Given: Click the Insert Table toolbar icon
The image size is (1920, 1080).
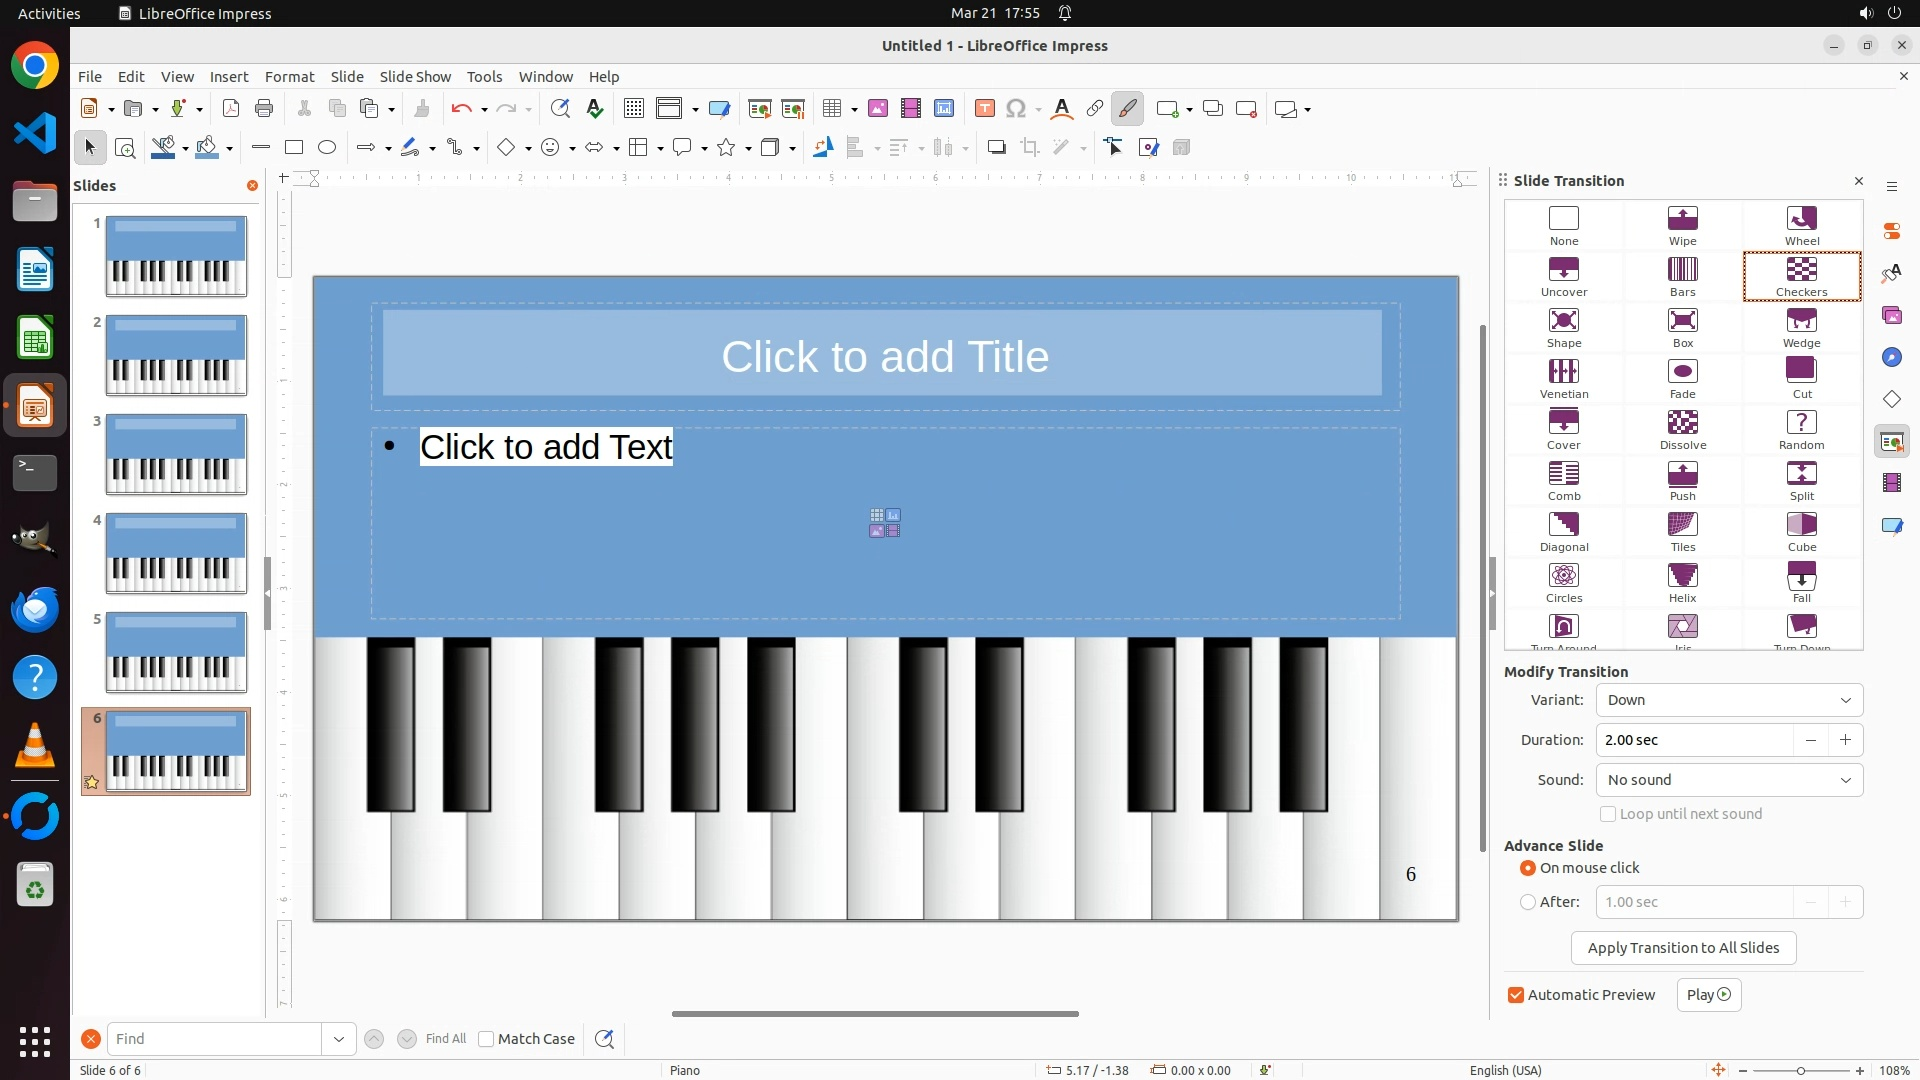Looking at the screenshot, I should click(831, 109).
